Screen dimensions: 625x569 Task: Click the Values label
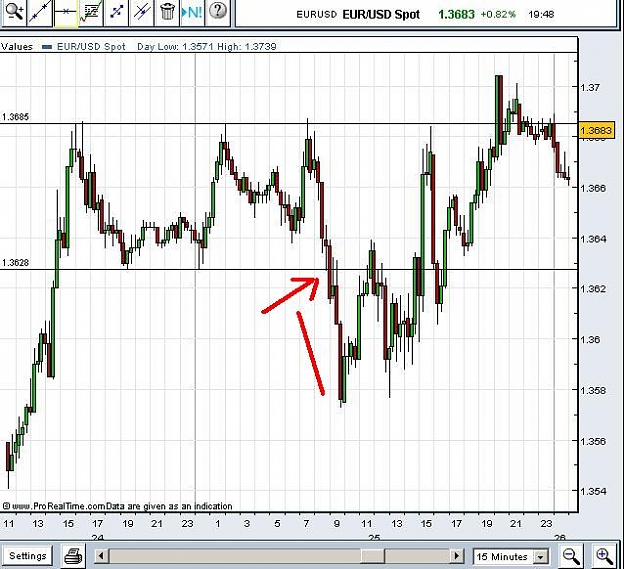17,47
